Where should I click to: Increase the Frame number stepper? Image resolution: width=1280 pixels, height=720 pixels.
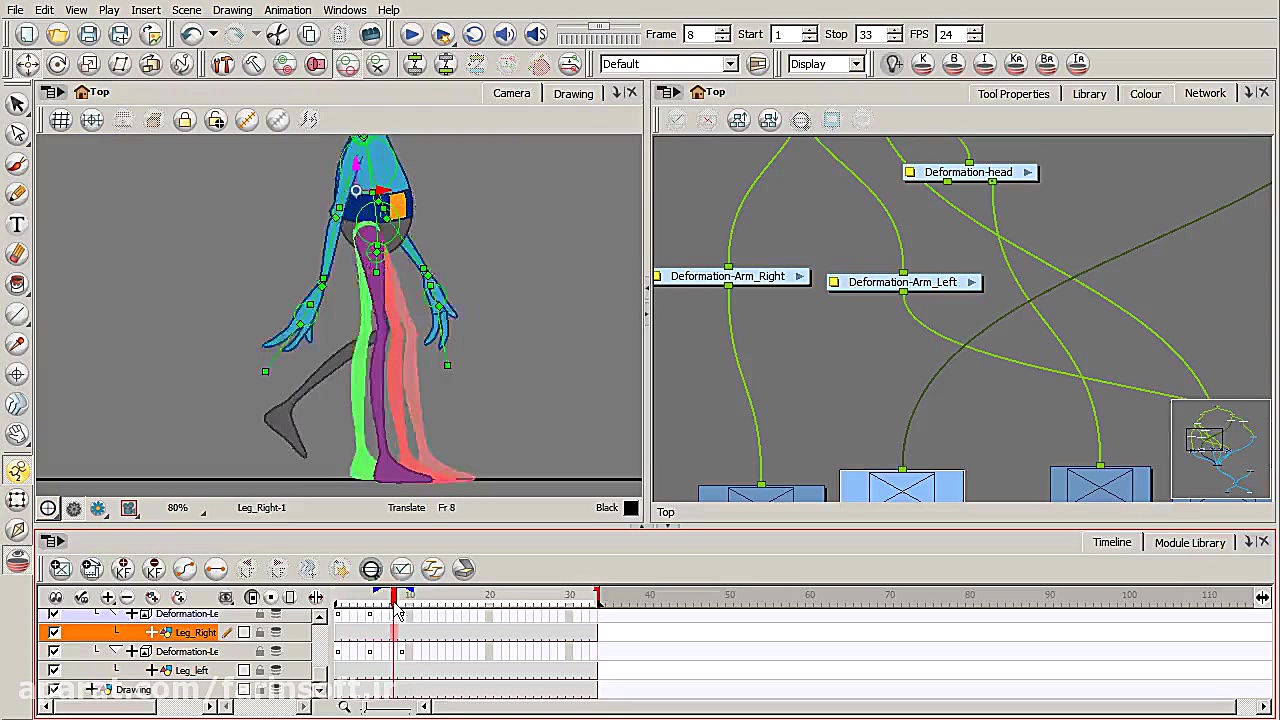click(x=722, y=29)
